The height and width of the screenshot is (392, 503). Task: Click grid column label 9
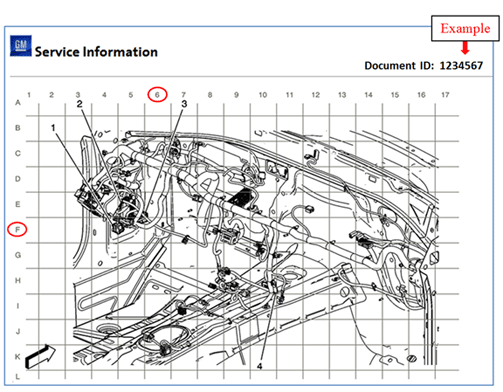click(x=236, y=95)
